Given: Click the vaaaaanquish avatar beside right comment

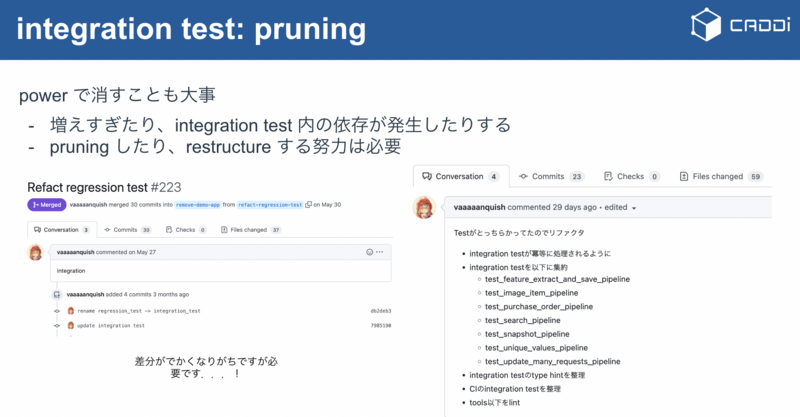Looking at the screenshot, I should point(424,208).
